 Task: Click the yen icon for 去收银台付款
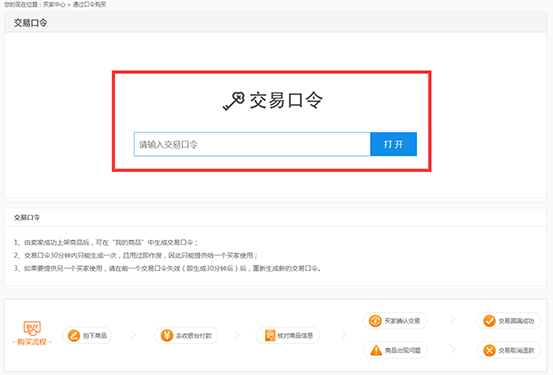(x=166, y=335)
